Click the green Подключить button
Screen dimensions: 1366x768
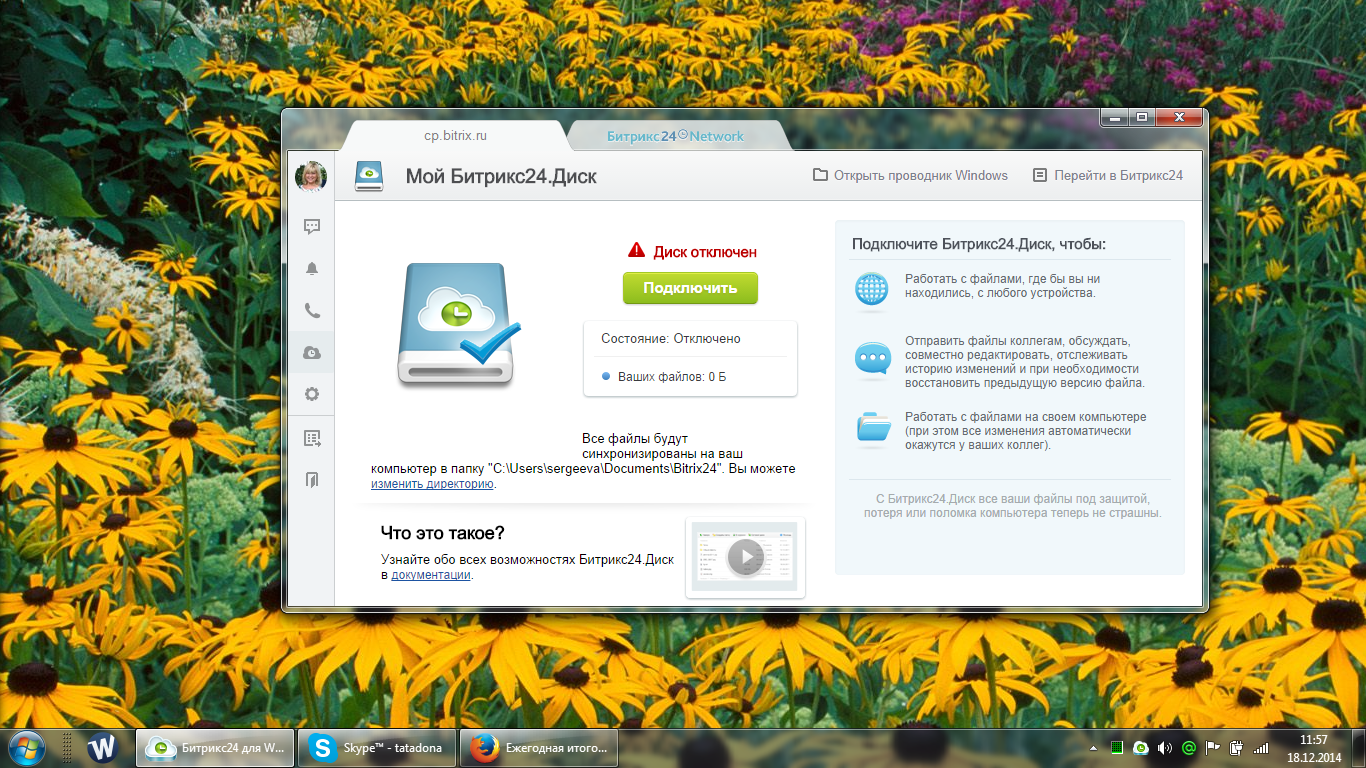[690, 288]
